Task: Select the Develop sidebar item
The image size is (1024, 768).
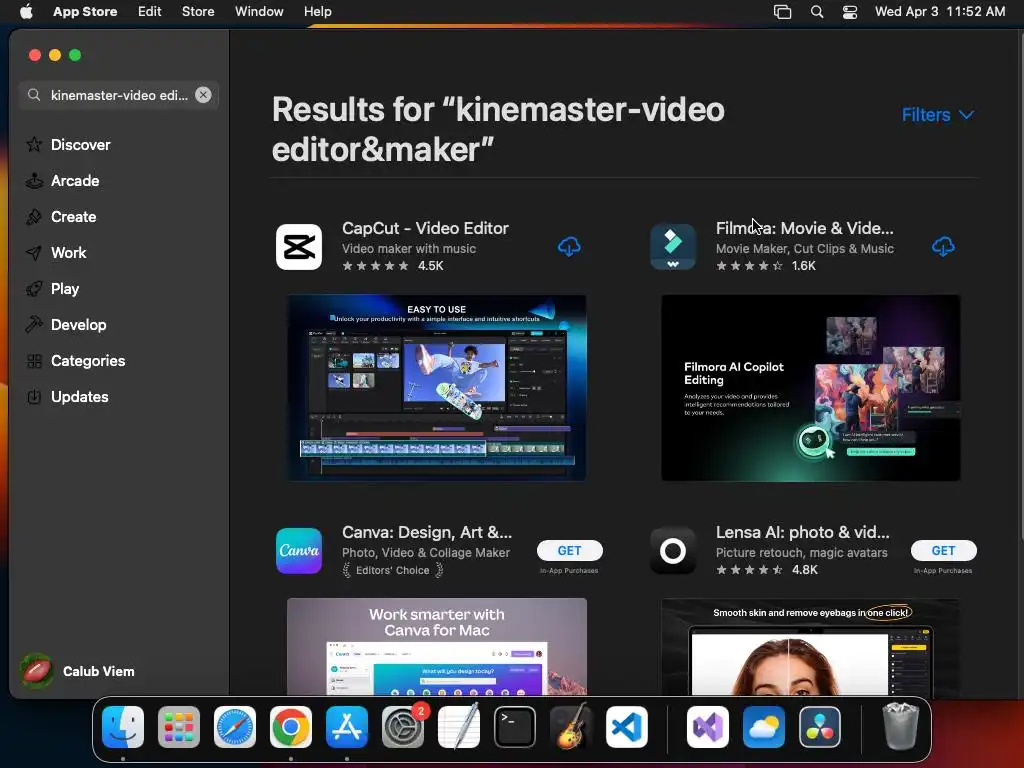Action: 78,325
